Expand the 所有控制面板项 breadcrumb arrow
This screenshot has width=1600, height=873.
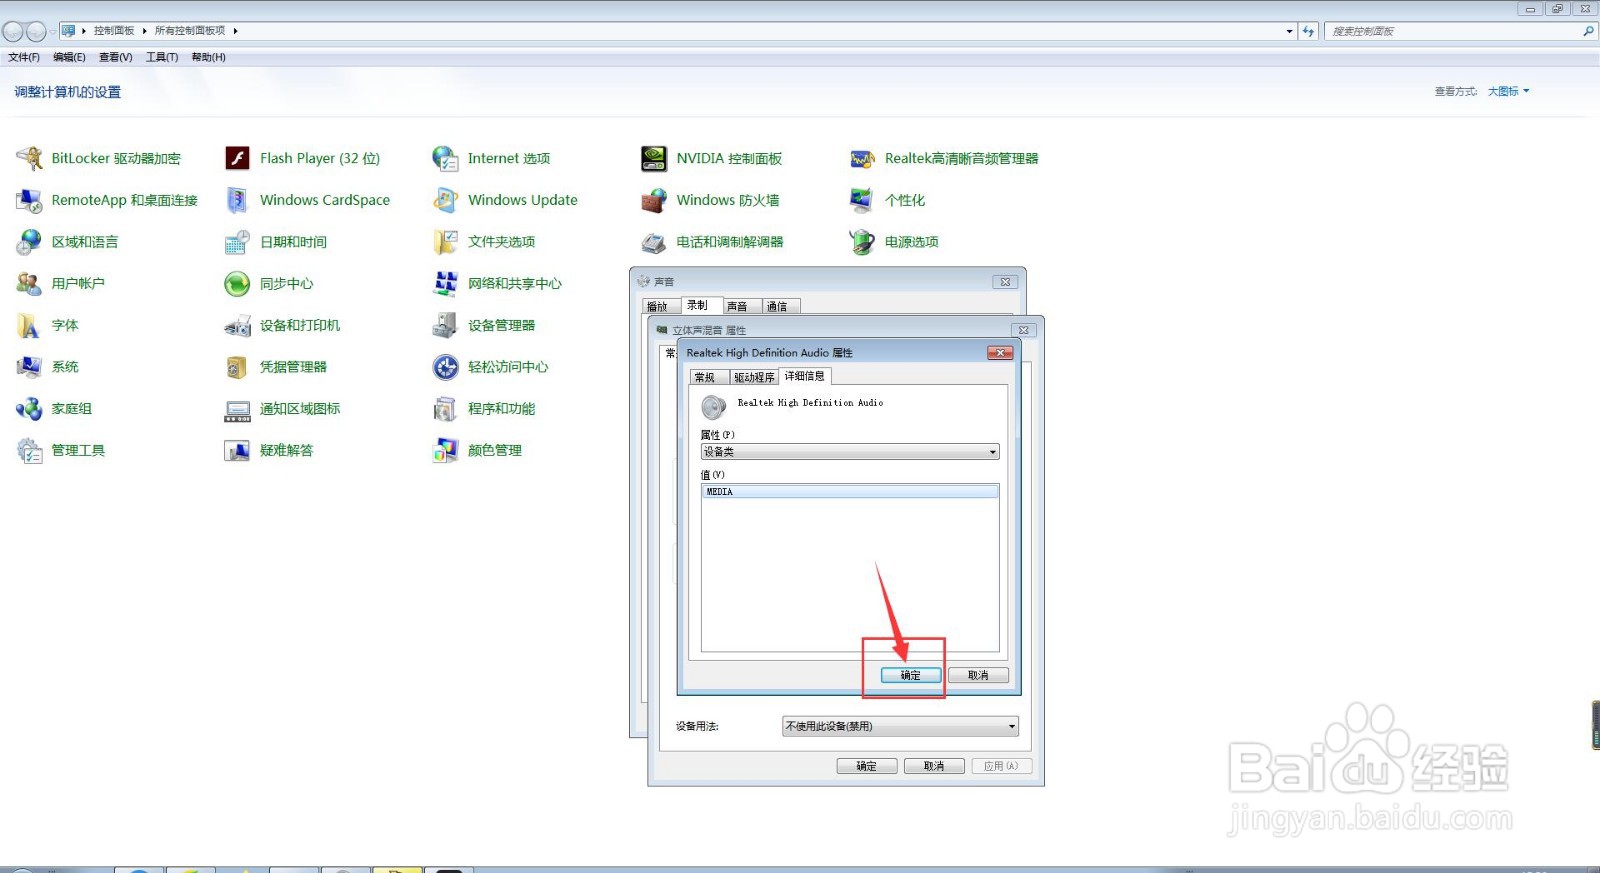pyautogui.click(x=235, y=31)
